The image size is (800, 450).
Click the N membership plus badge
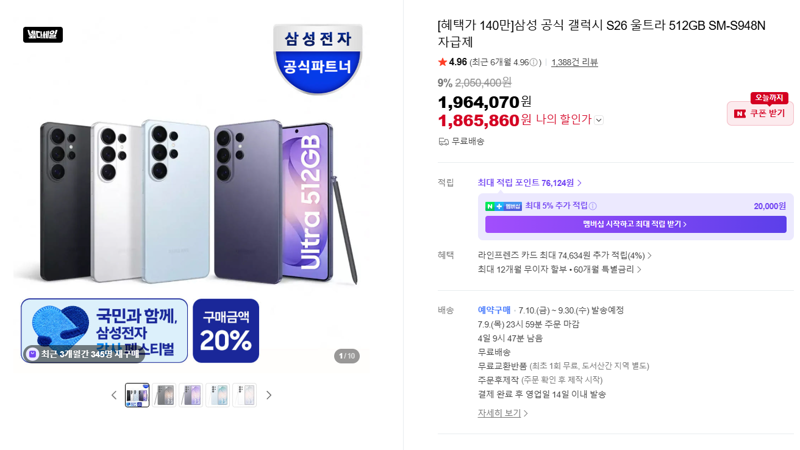(503, 206)
